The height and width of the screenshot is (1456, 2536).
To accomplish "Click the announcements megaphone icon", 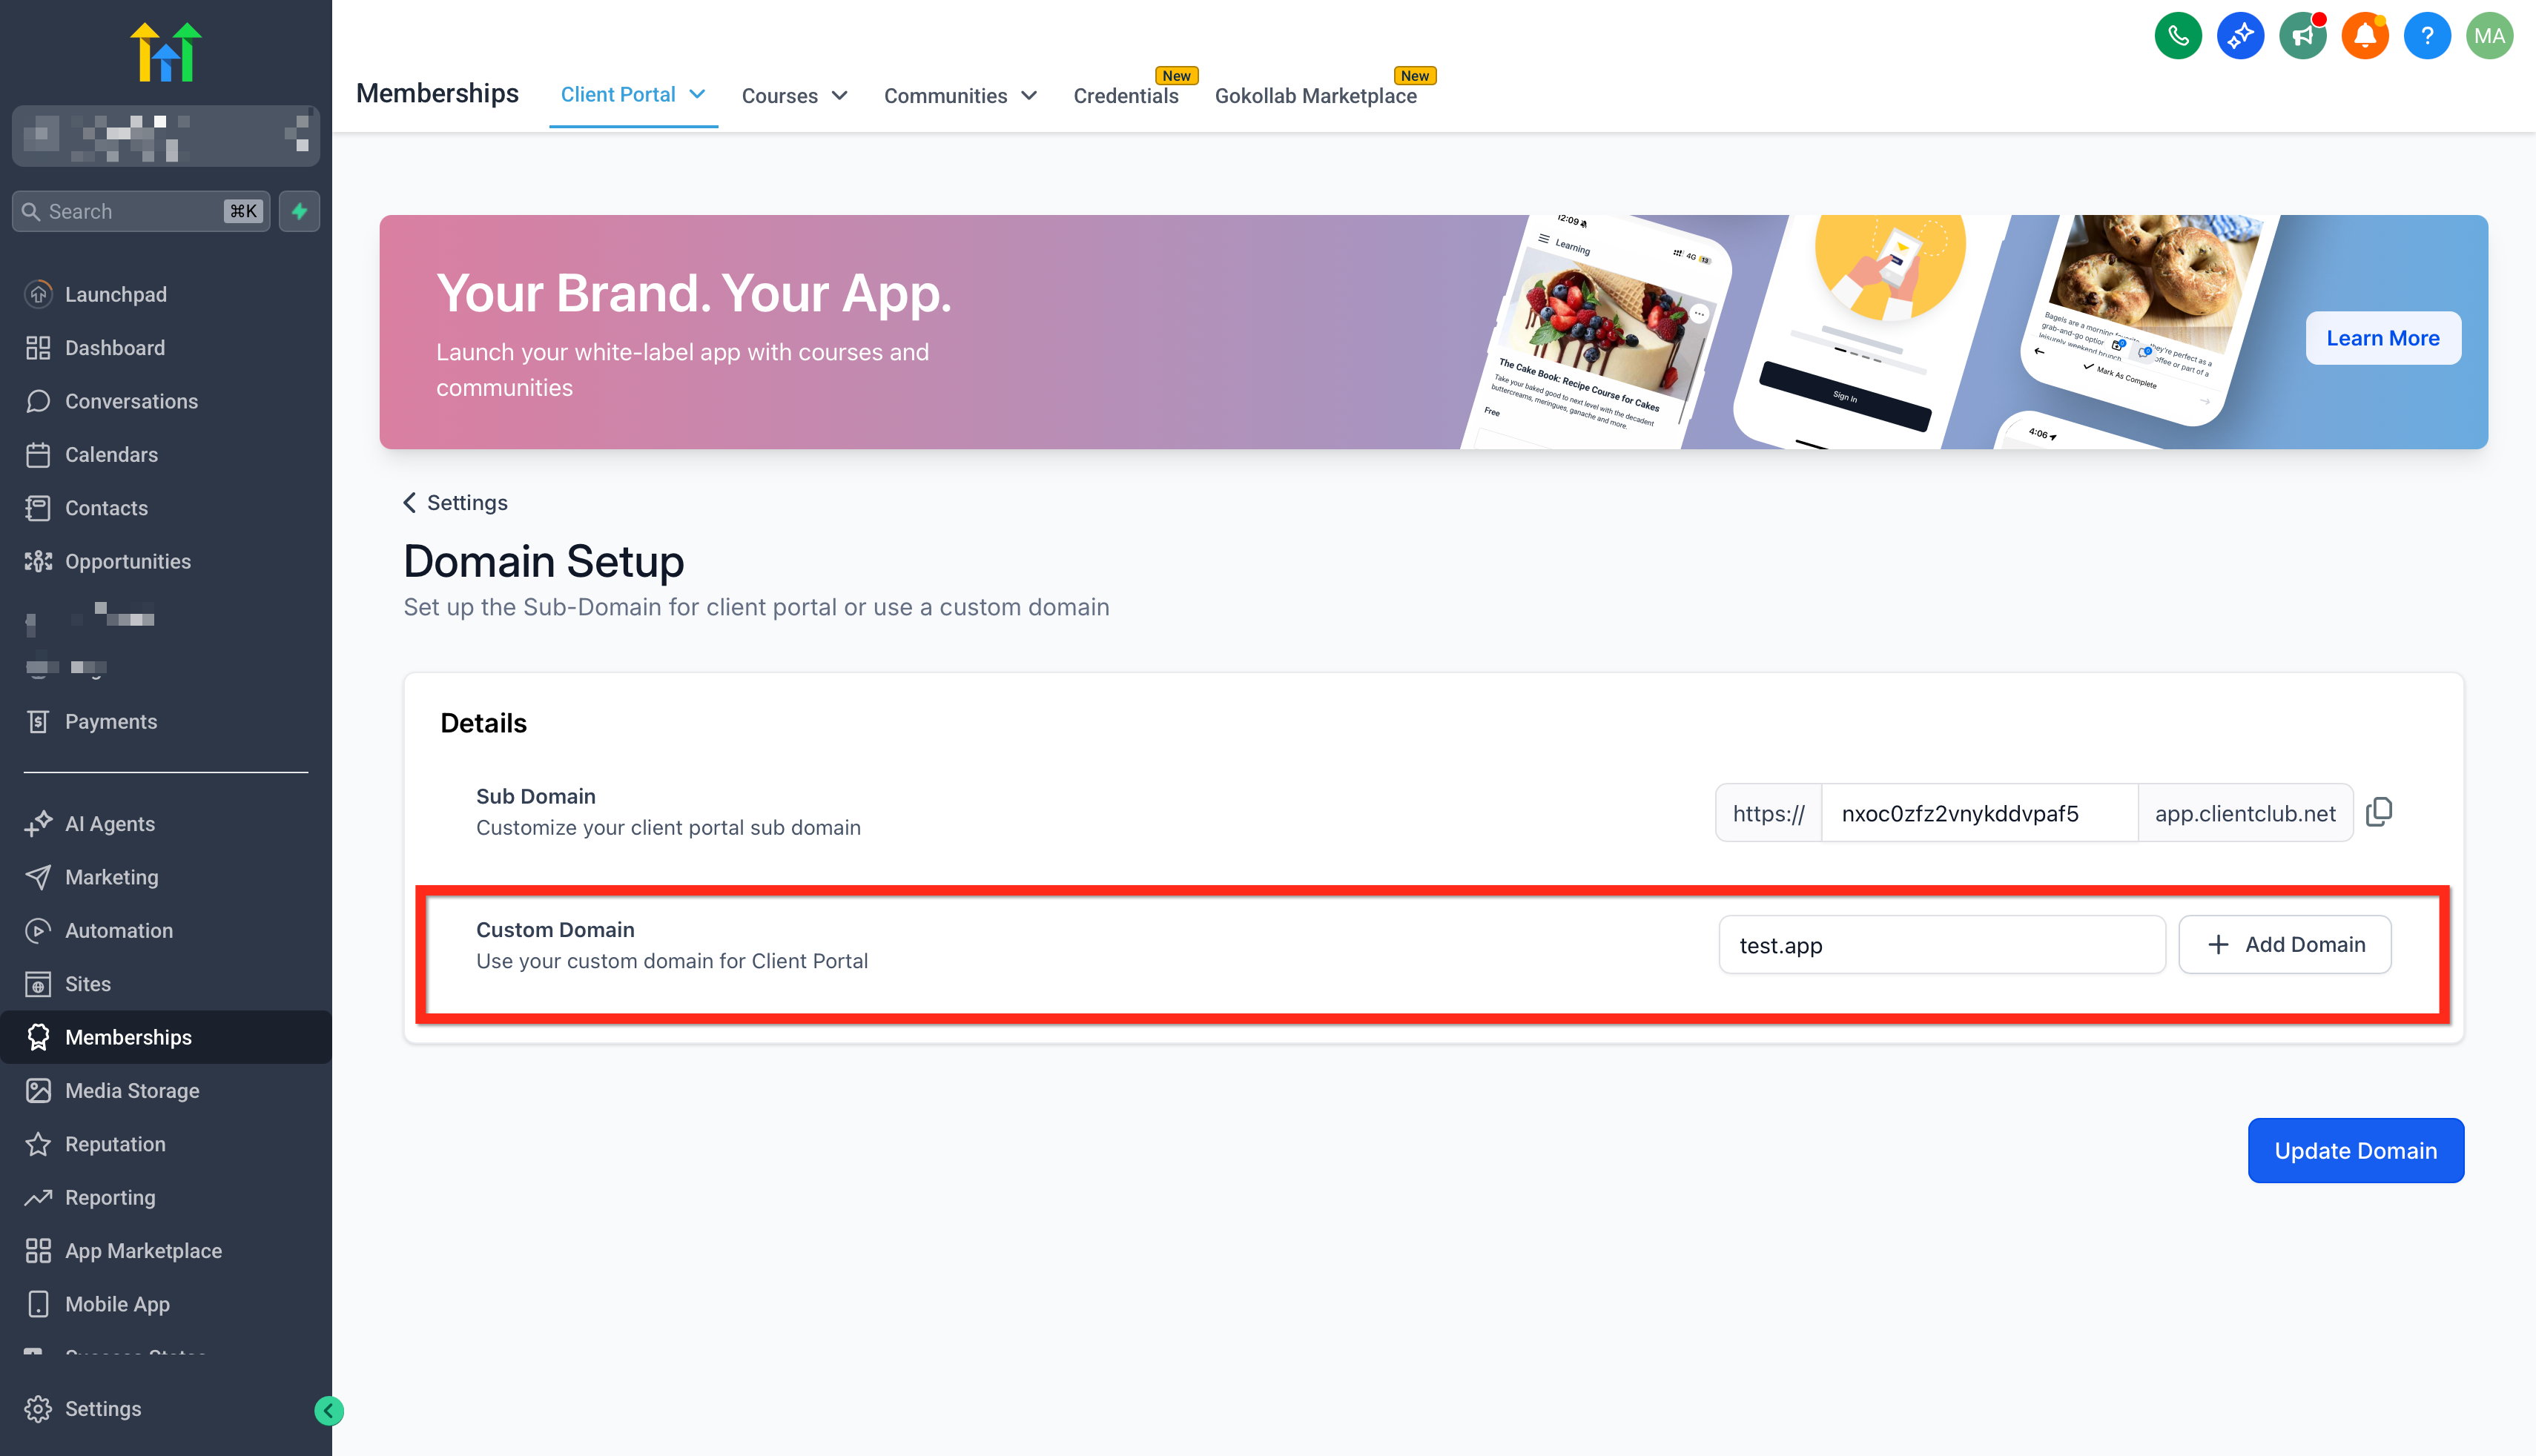I will (x=2303, y=35).
